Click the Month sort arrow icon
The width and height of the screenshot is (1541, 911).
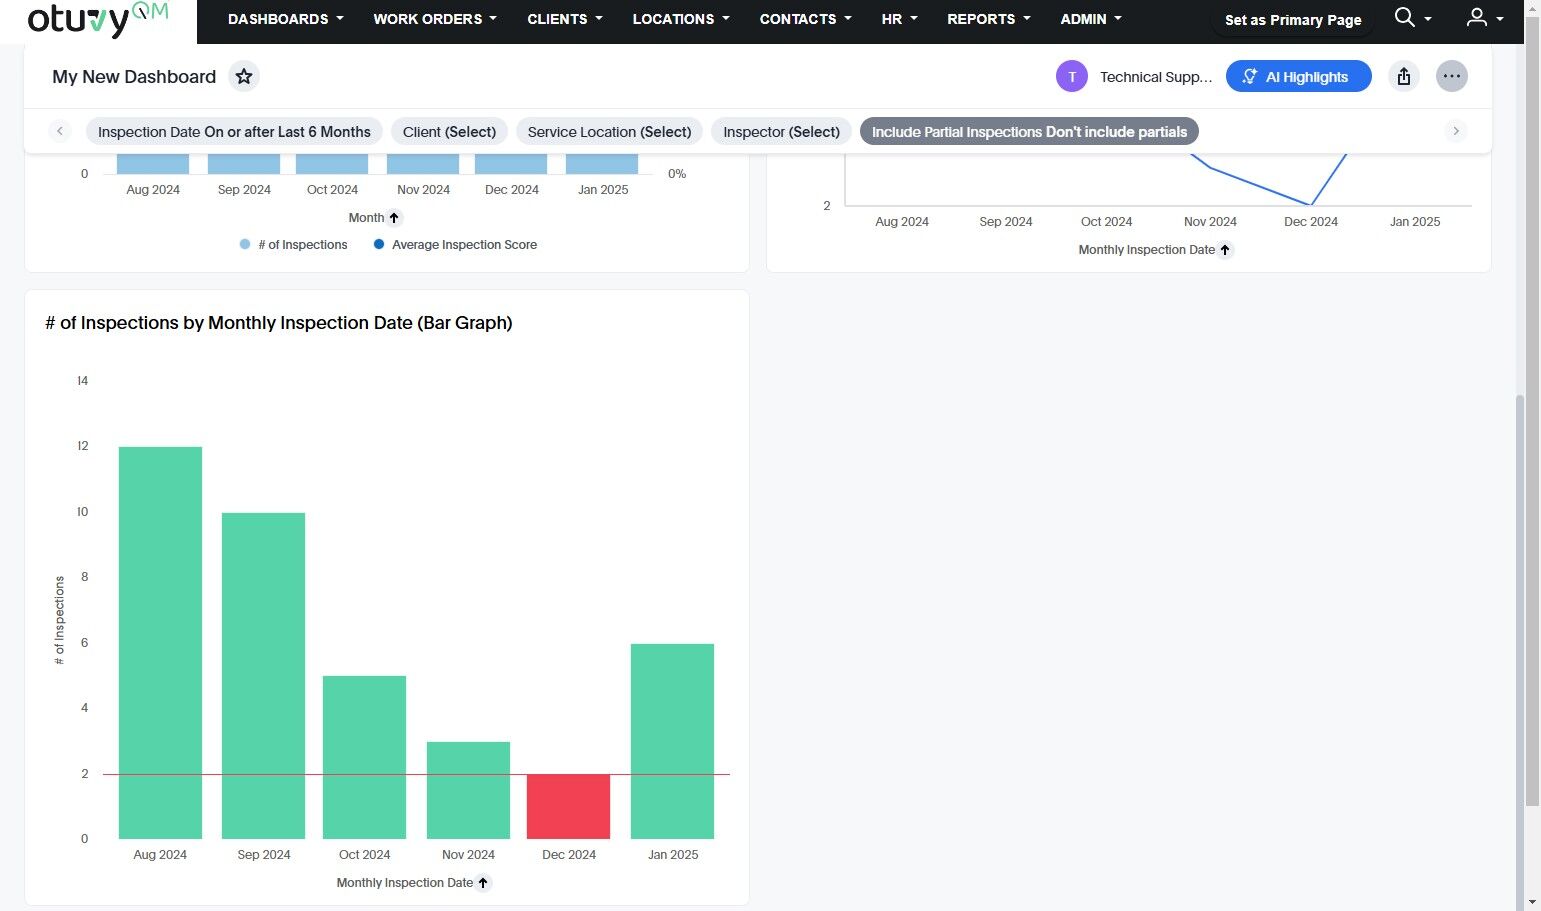pyautogui.click(x=394, y=218)
